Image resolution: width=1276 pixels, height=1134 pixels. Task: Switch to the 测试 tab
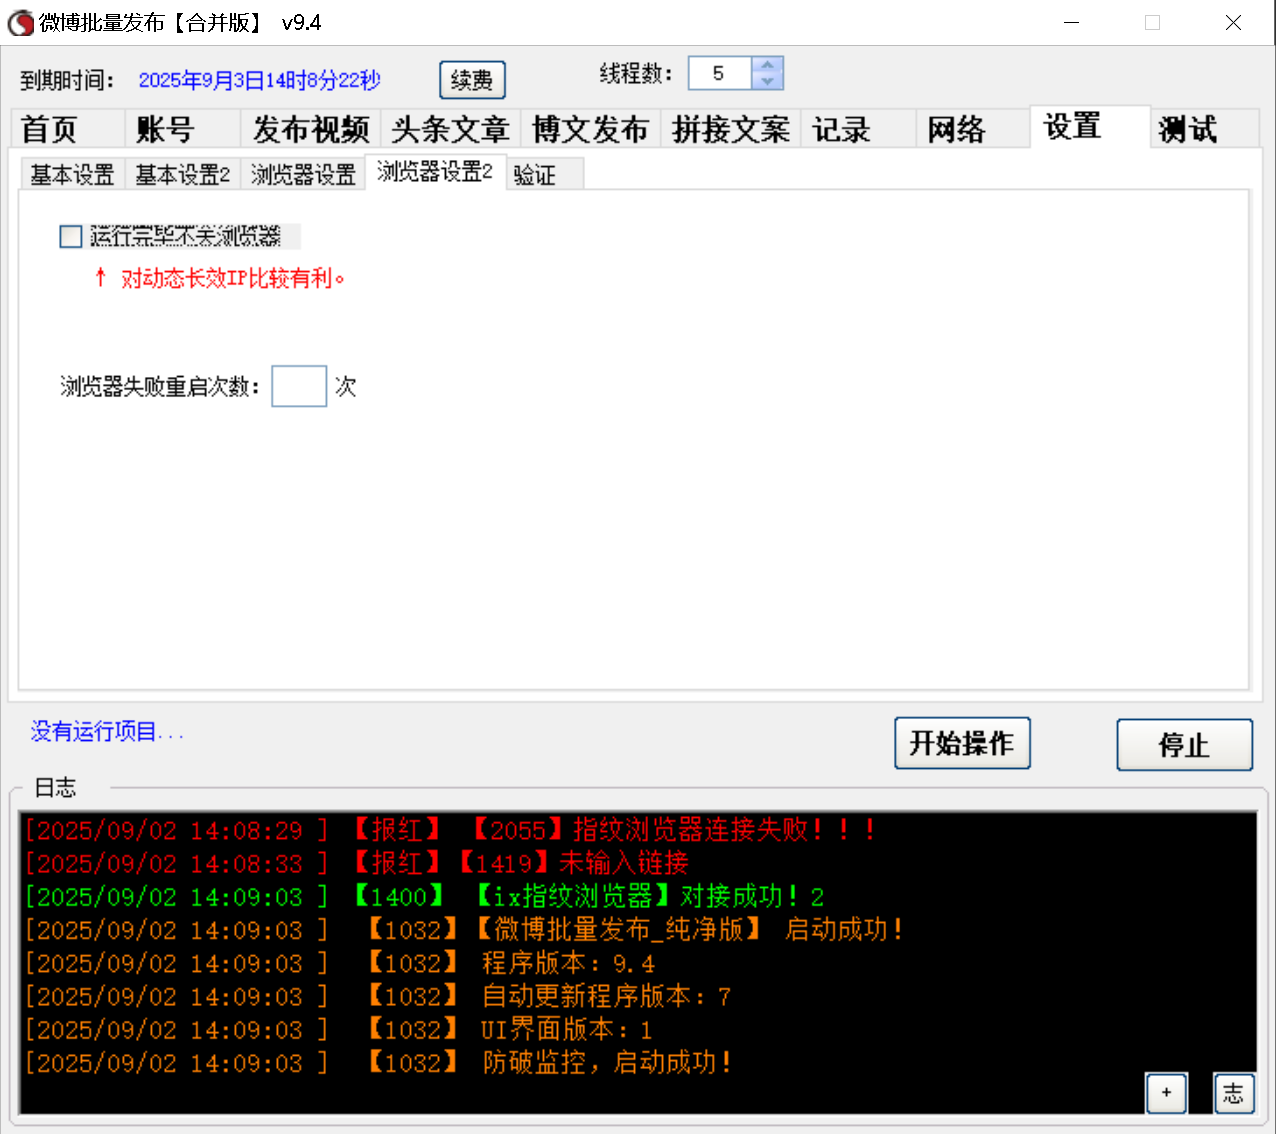click(1187, 128)
